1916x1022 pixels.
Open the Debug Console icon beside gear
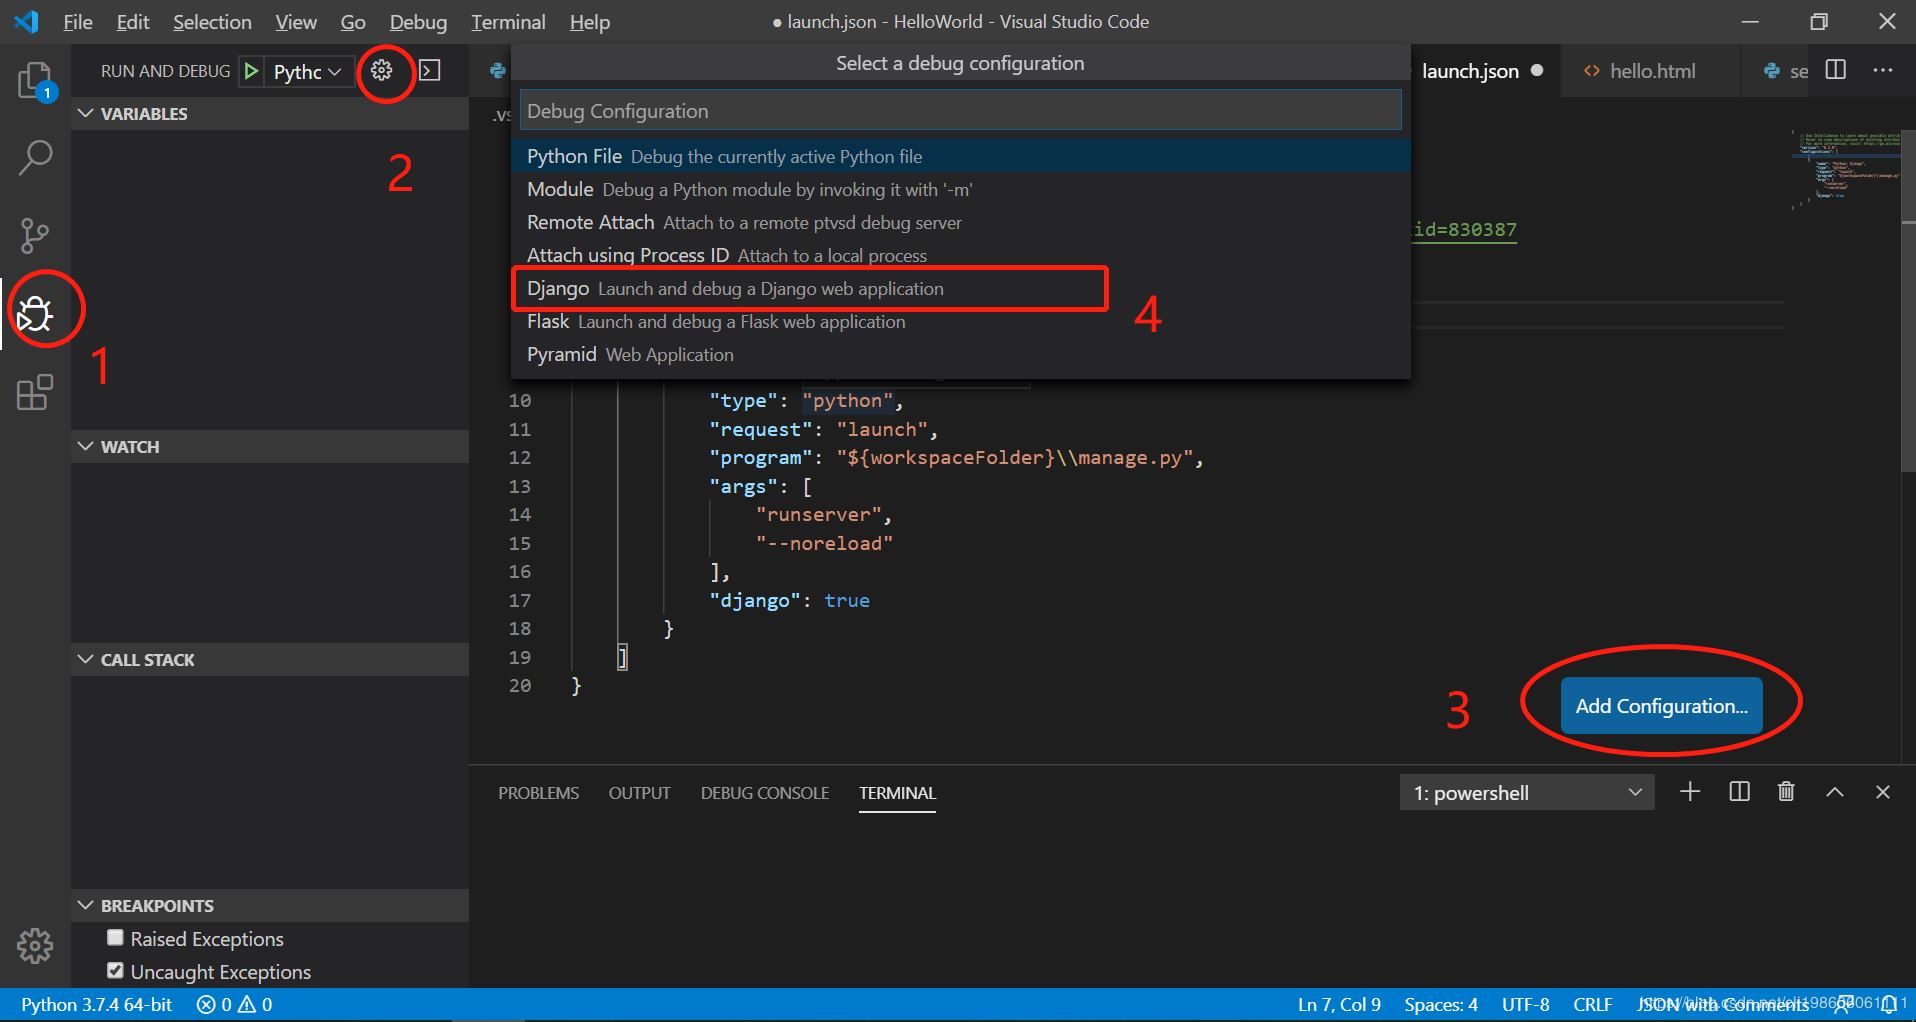430,70
